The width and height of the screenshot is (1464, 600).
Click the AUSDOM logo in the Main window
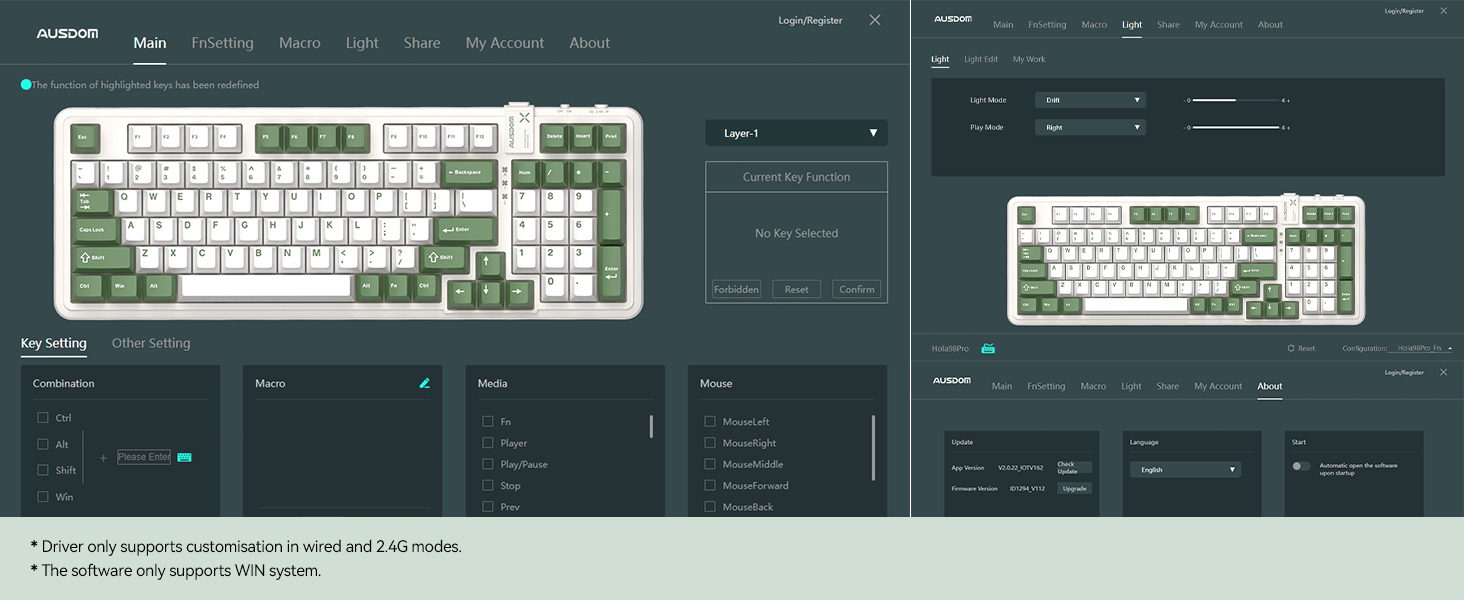point(66,33)
